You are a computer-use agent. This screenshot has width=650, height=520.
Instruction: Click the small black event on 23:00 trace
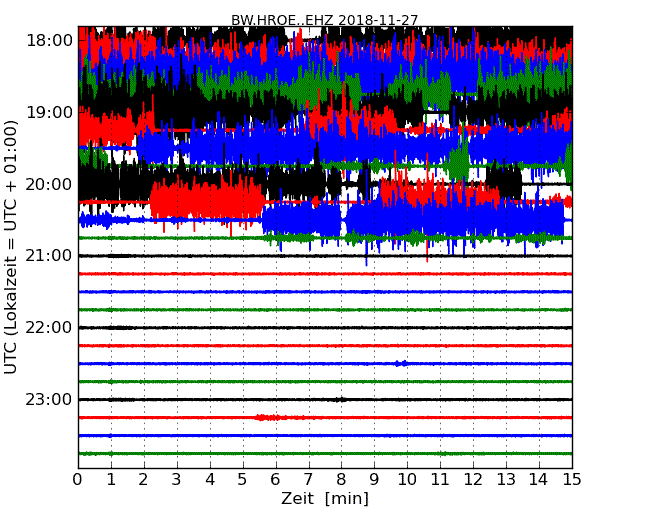[340, 400]
